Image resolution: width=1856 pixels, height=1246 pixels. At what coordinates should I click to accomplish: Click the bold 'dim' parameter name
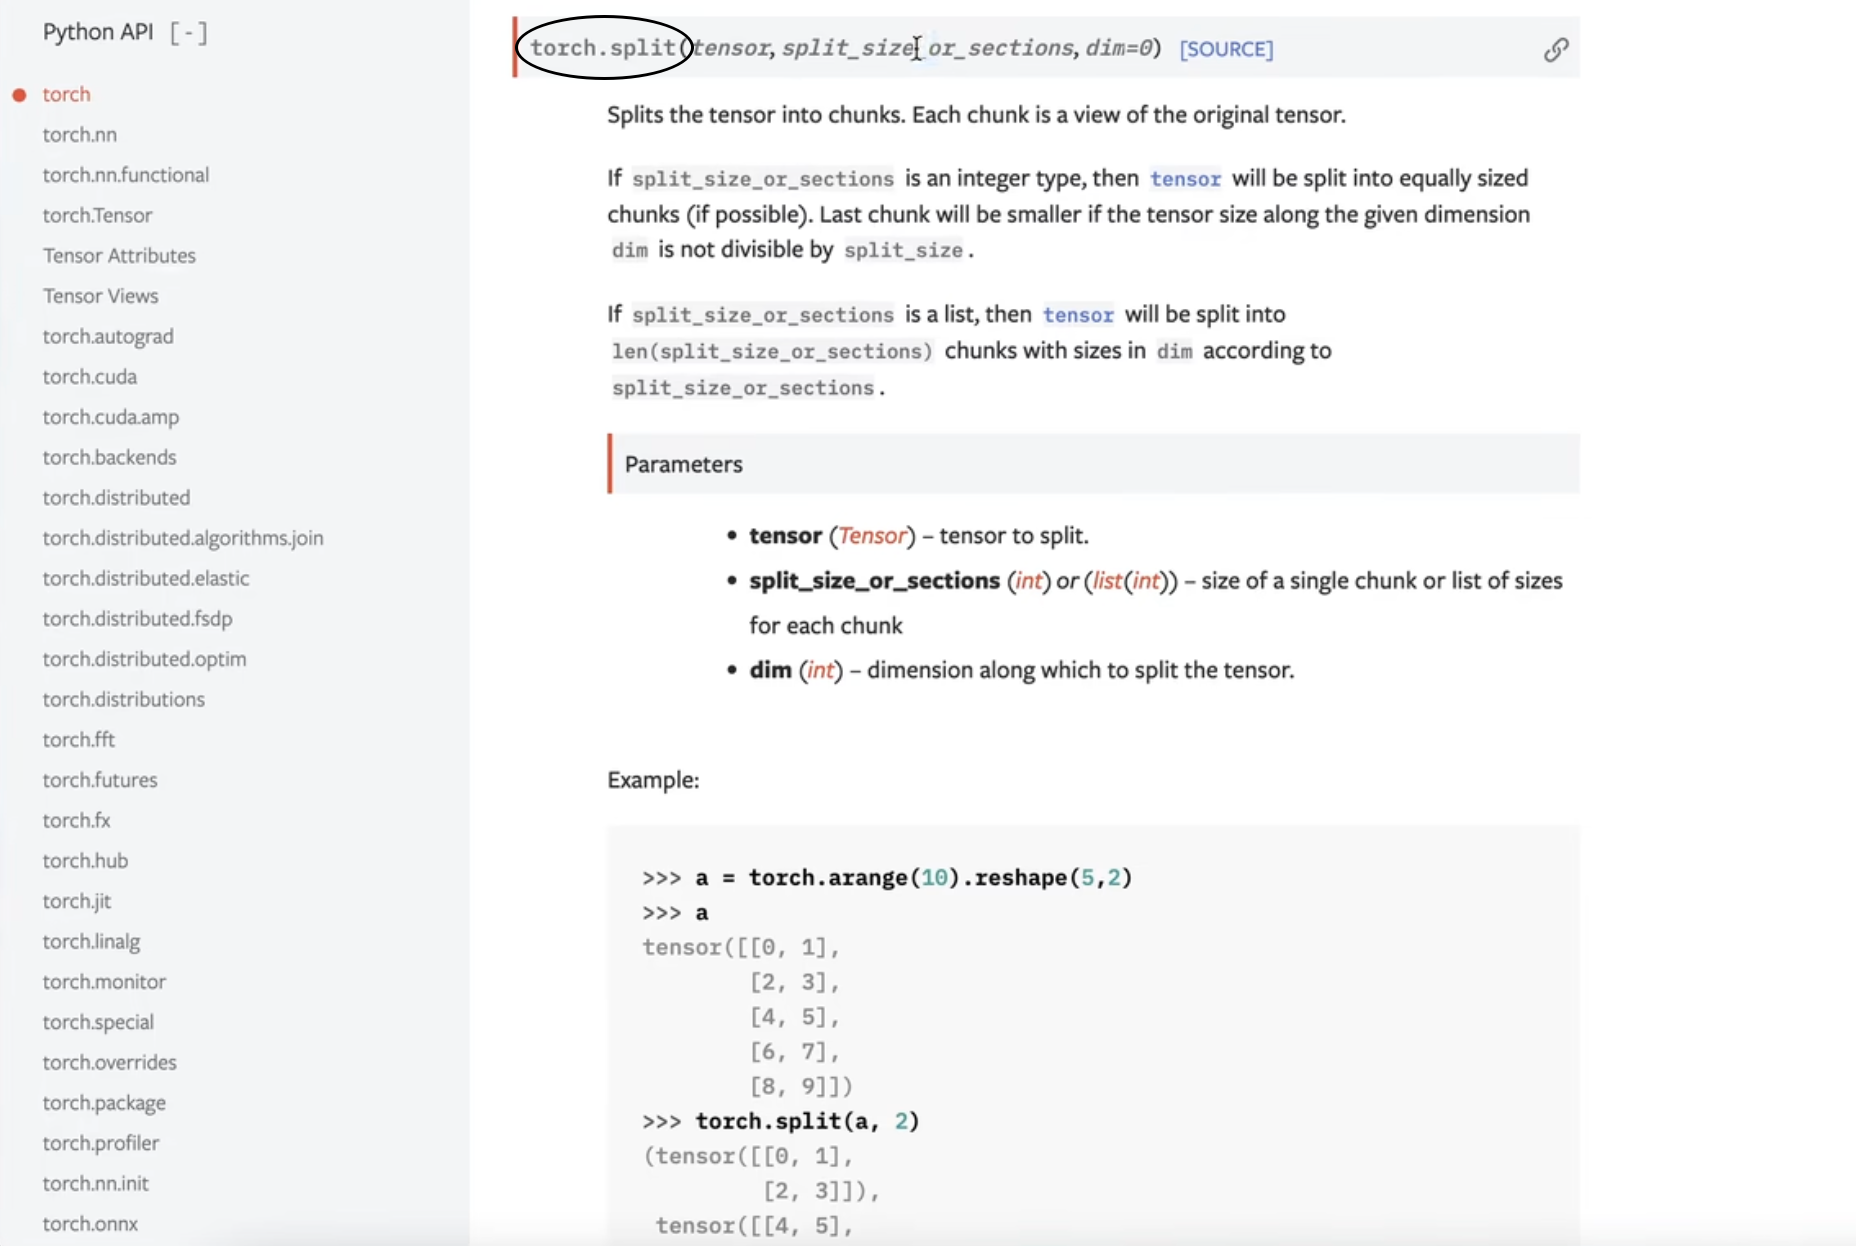click(770, 670)
